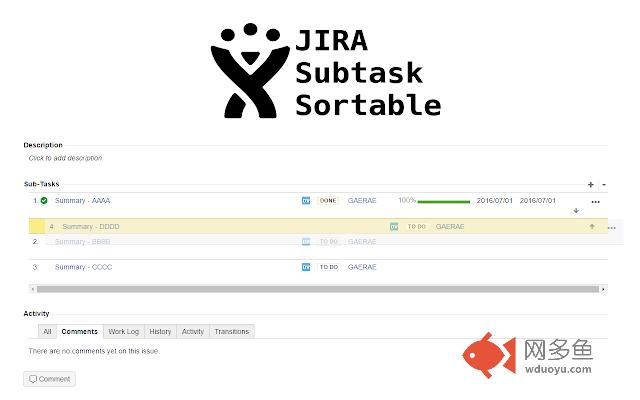
Task: Click the Comment button
Action: 49,379
